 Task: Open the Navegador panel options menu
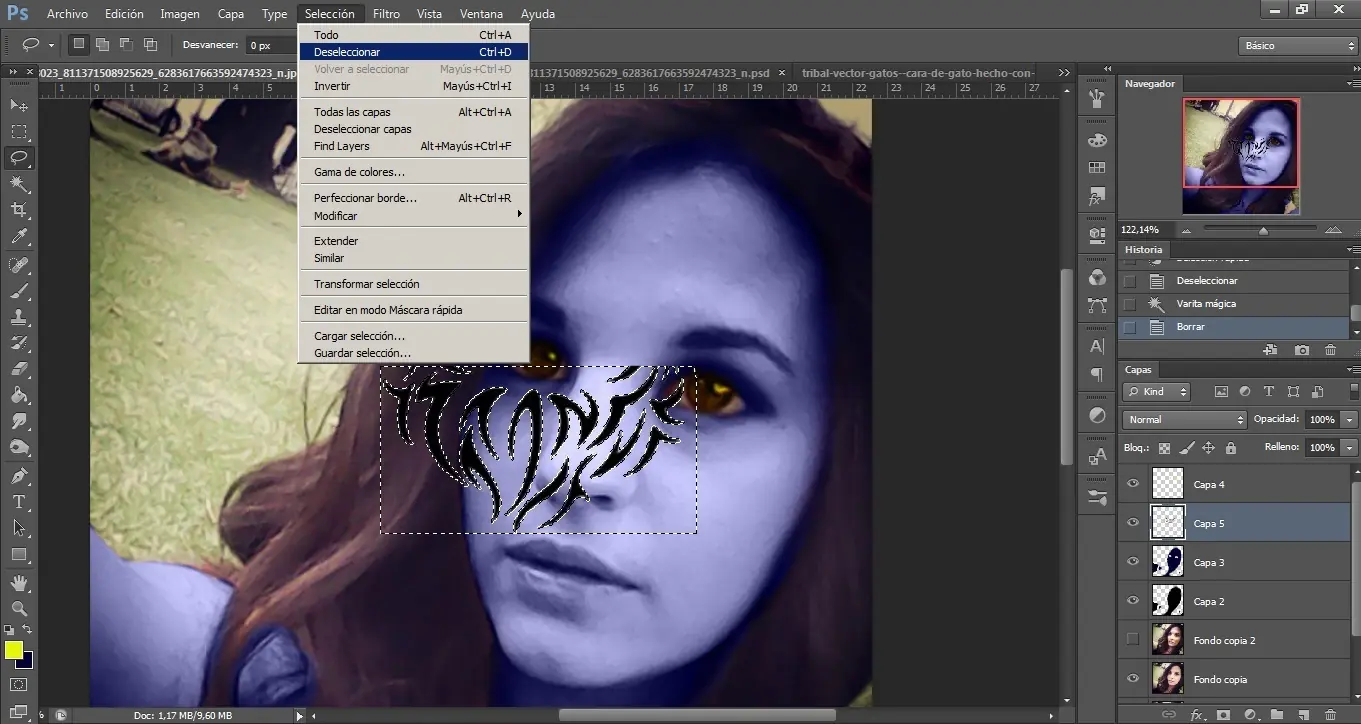(x=1353, y=84)
